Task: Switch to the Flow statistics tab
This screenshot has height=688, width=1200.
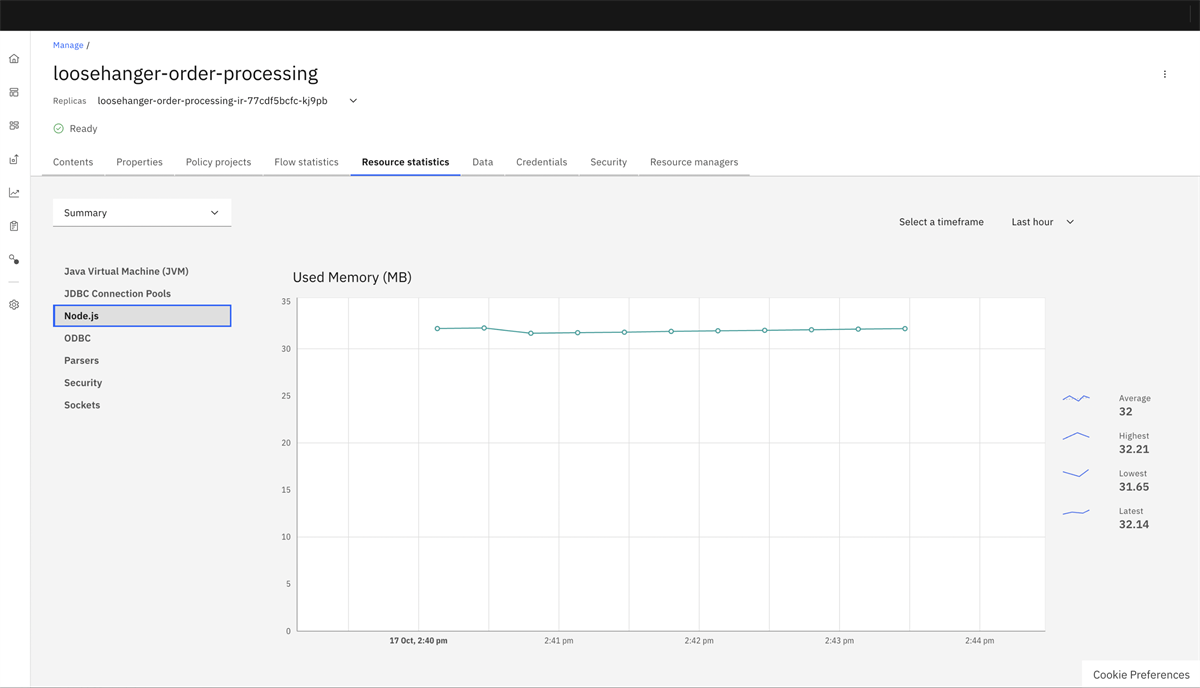Action: tap(306, 161)
